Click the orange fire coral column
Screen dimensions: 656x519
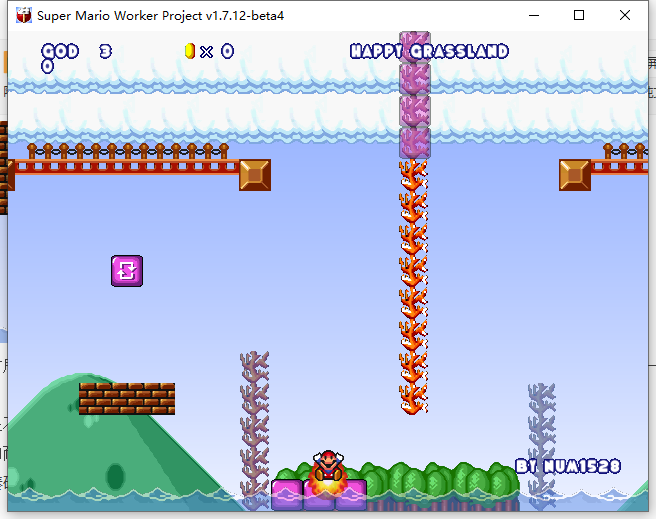click(414, 286)
